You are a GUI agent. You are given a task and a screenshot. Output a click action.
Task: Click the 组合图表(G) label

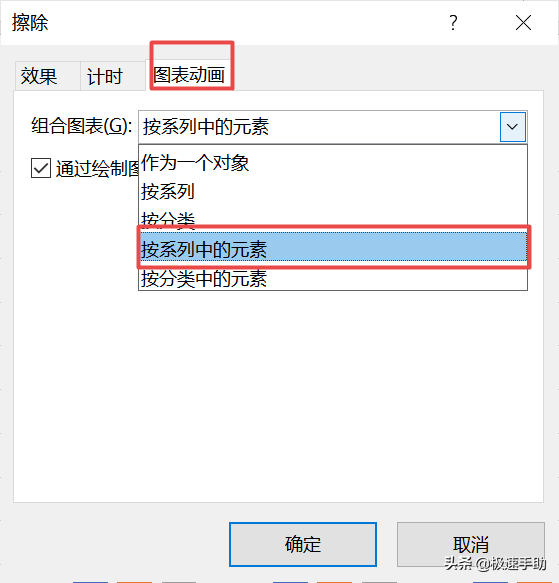[81, 126]
